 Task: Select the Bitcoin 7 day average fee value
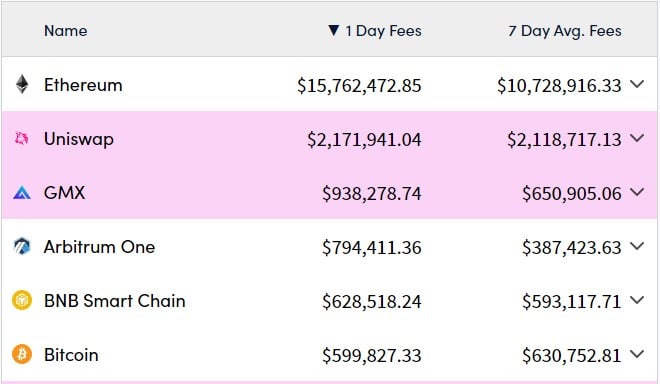[572, 356]
